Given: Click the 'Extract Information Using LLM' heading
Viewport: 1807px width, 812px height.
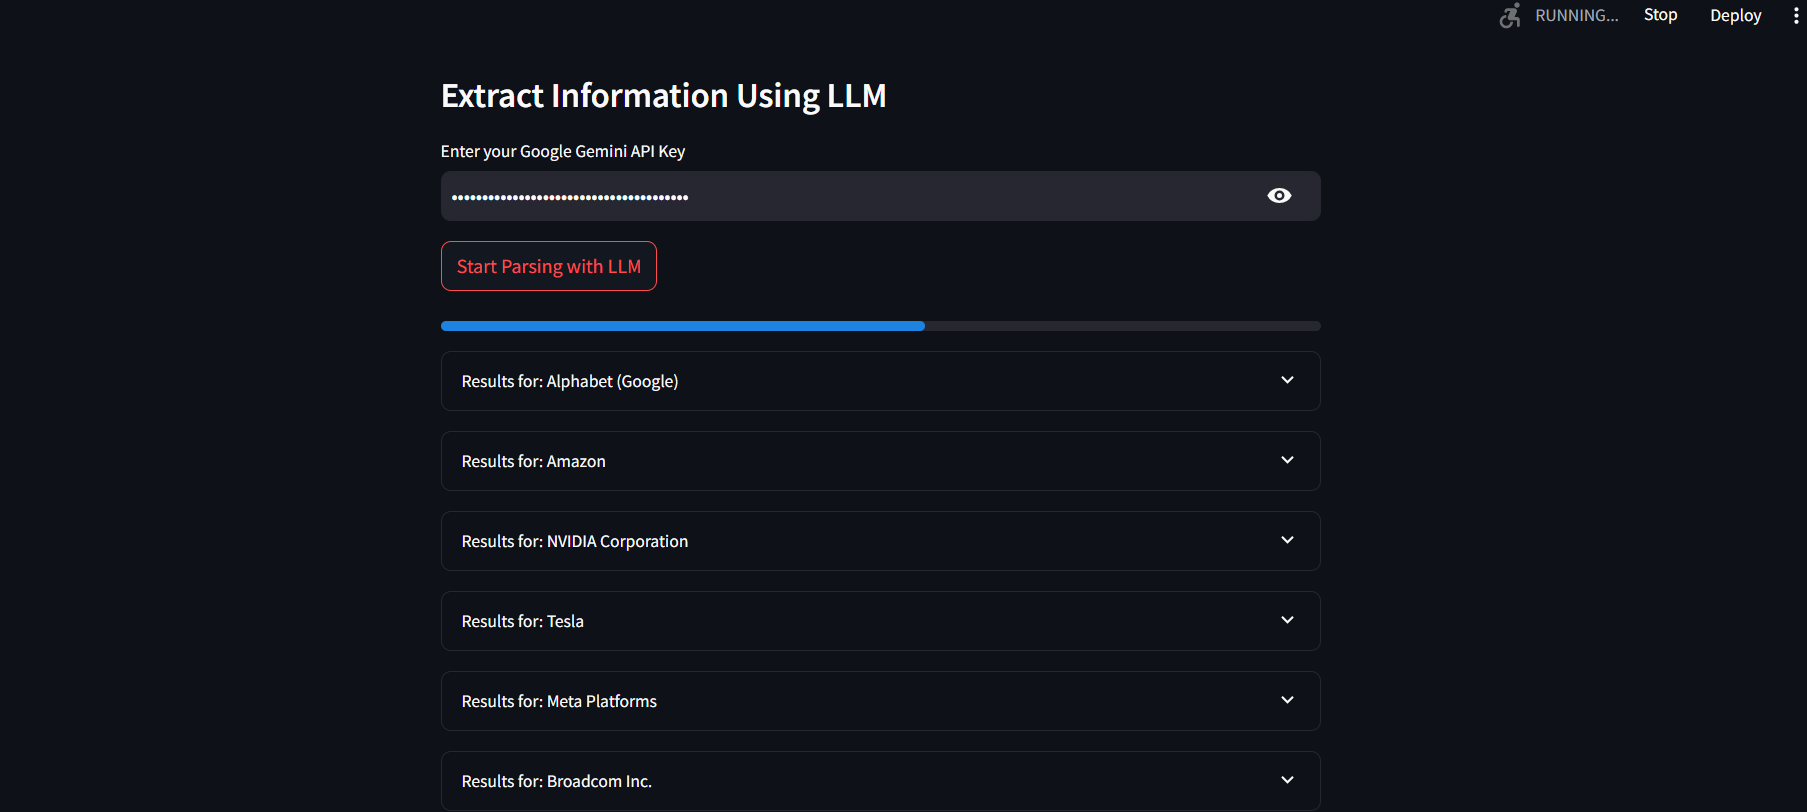Looking at the screenshot, I should (x=664, y=96).
